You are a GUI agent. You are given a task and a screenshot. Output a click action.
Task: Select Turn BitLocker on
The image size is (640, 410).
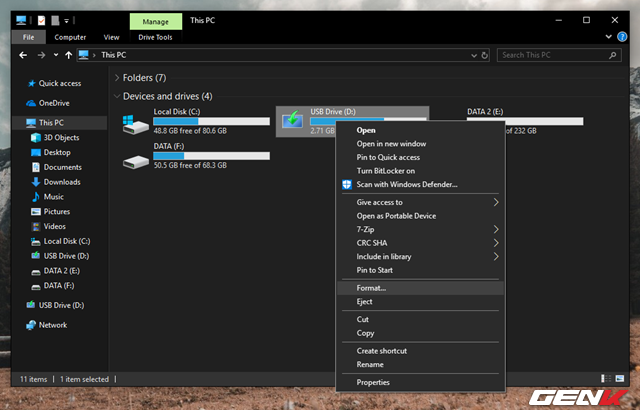click(420, 171)
